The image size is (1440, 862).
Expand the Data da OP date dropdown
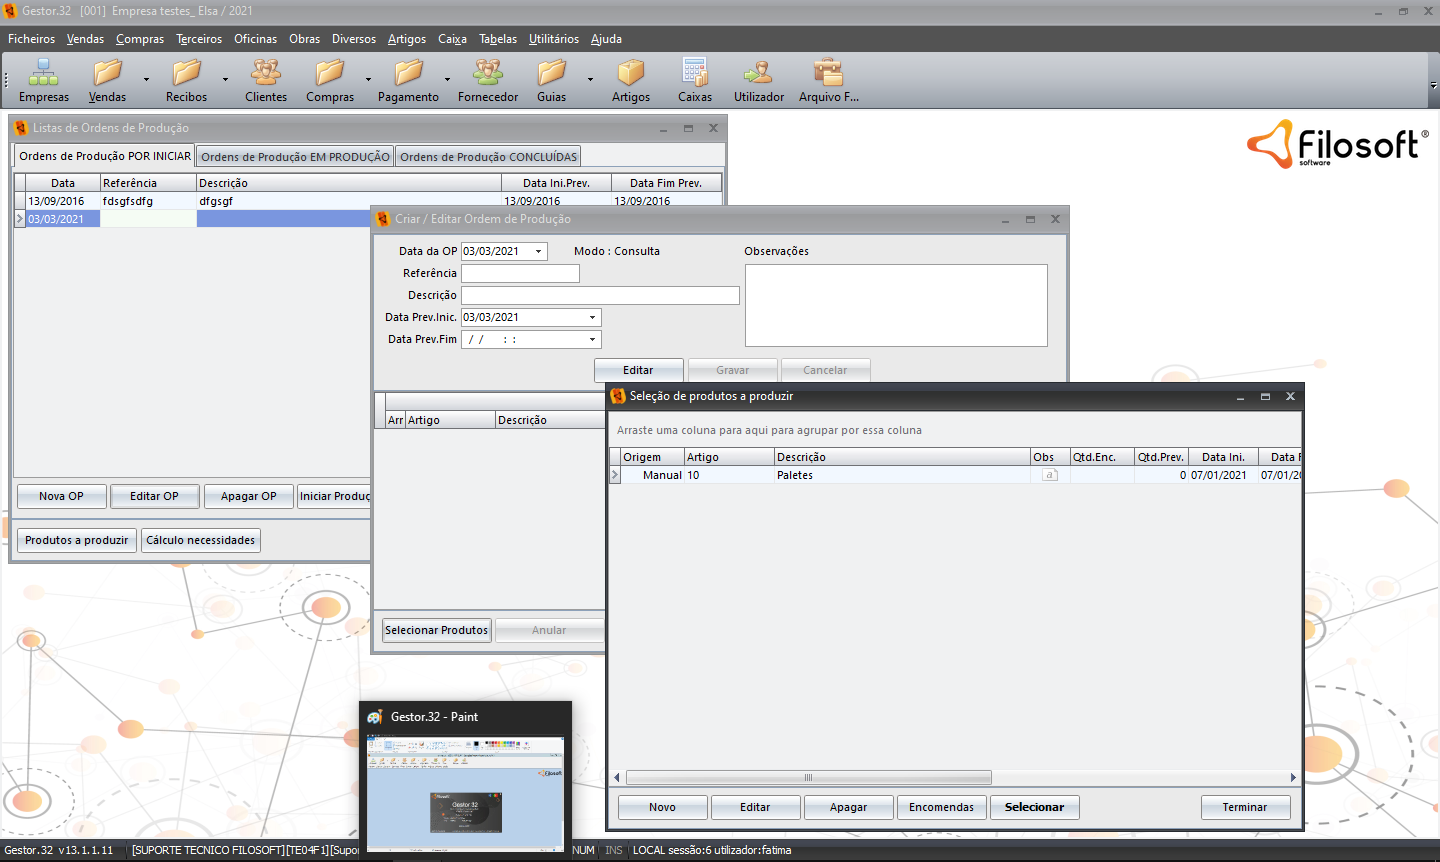click(538, 252)
